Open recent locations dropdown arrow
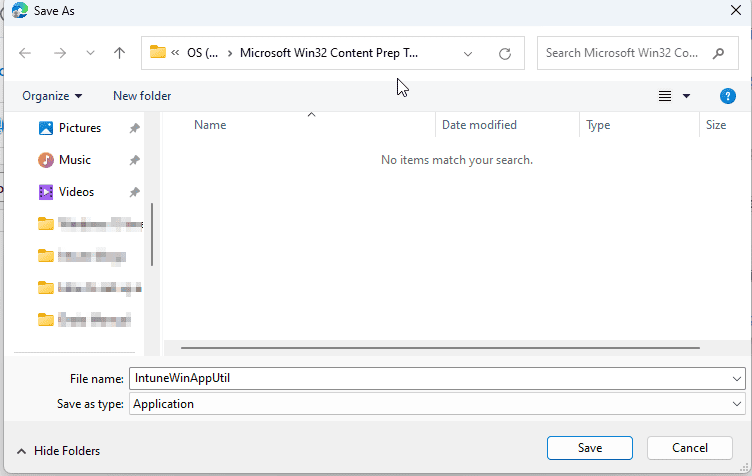Screen dimensions: 752x476 point(90,53)
